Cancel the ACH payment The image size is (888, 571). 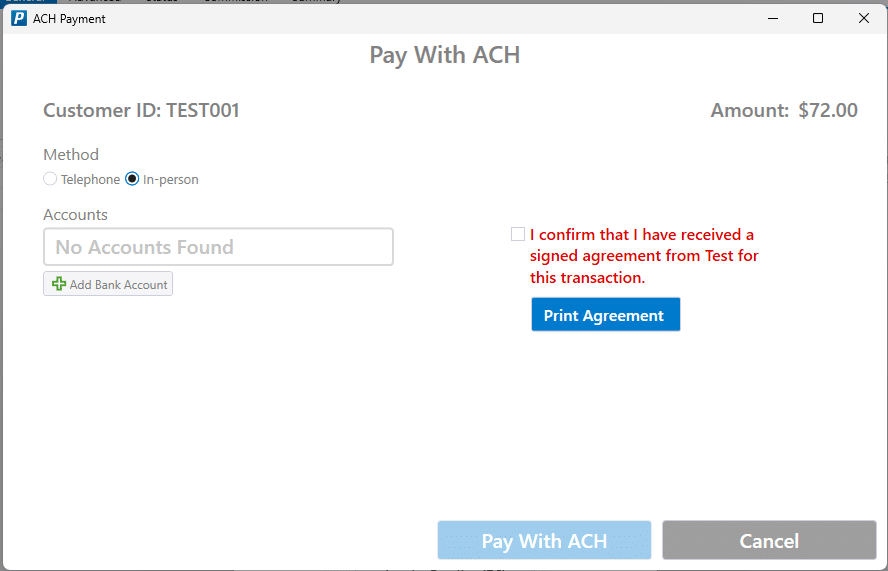pyautogui.click(x=769, y=540)
